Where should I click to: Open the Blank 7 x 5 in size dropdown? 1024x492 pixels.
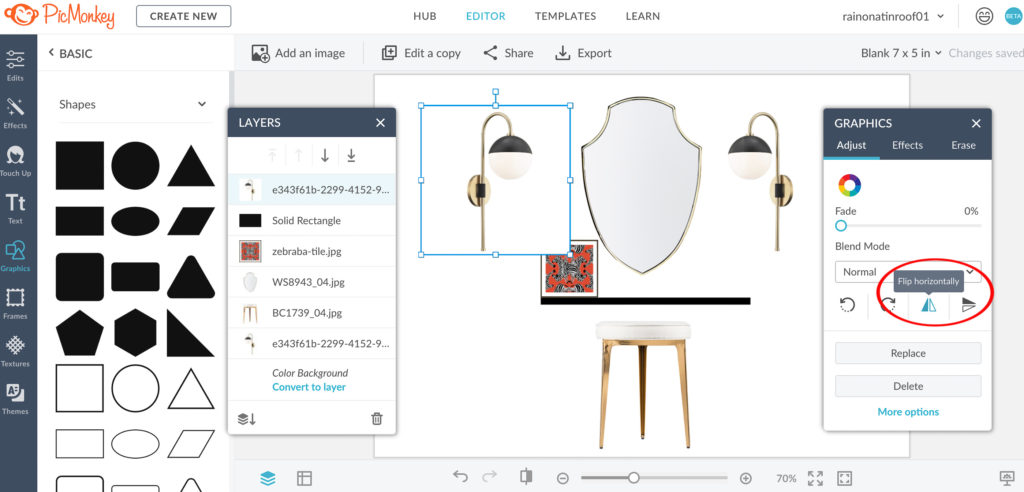coord(901,53)
